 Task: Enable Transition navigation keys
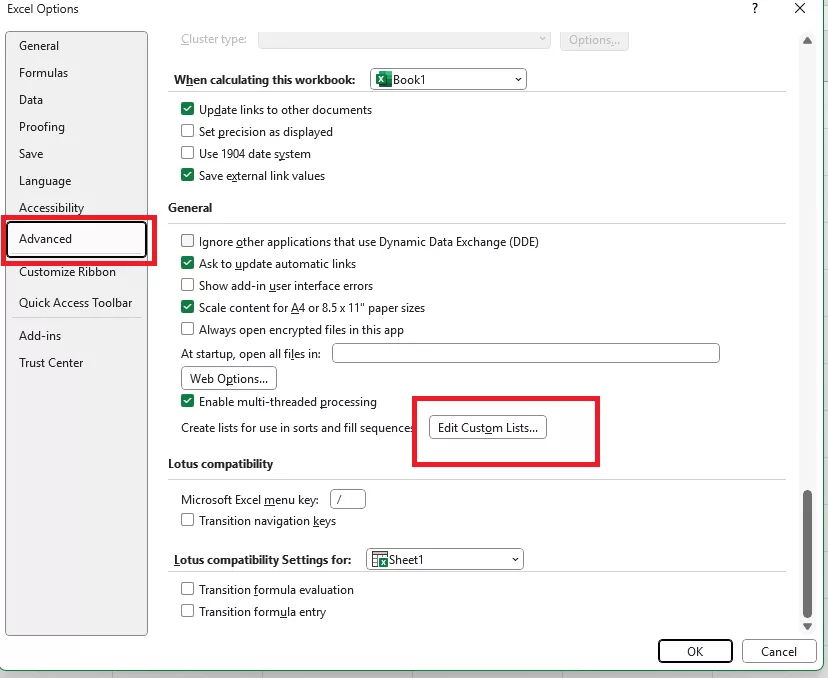point(187,520)
